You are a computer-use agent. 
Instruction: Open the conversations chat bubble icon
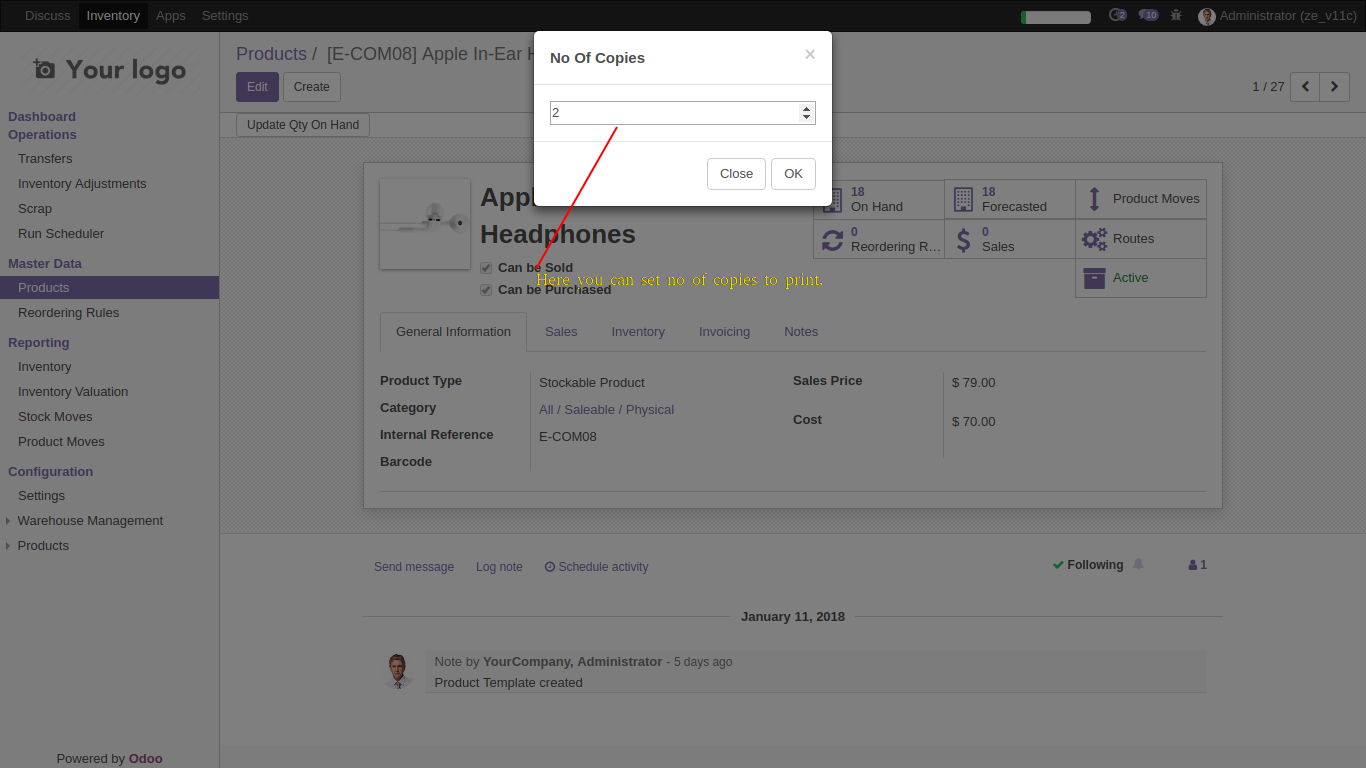tap(1148, 15)
